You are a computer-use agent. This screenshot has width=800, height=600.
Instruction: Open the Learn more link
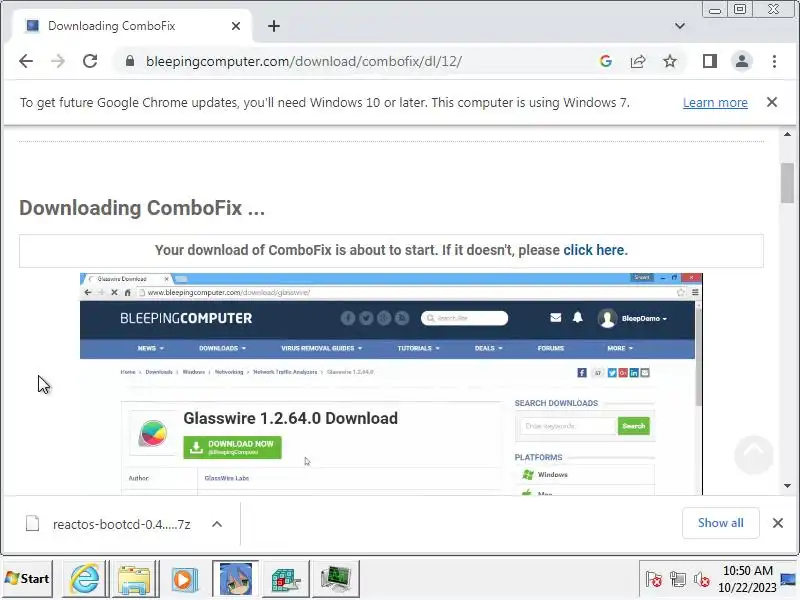[x=715, y=103]
